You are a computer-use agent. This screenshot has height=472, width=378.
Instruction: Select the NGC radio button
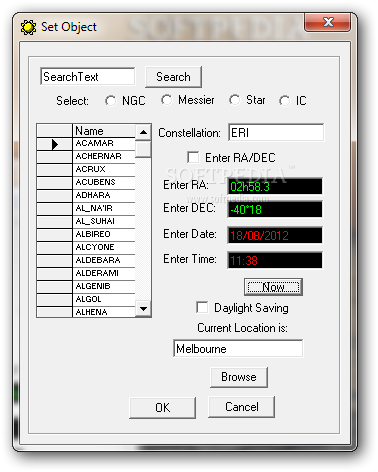pyautogui.click(x=110, y=101)
